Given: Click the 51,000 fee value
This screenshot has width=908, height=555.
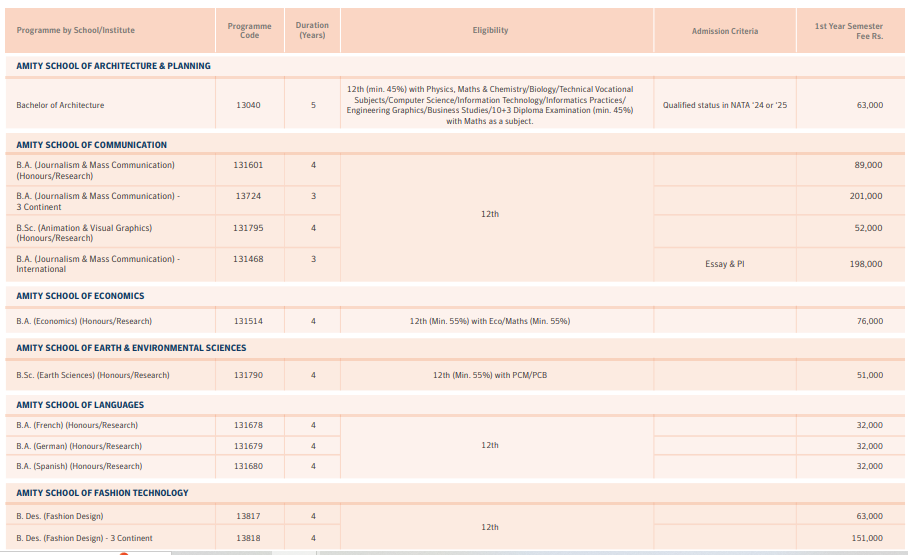Looking at the screenshot, I should [x=870, y=375].
